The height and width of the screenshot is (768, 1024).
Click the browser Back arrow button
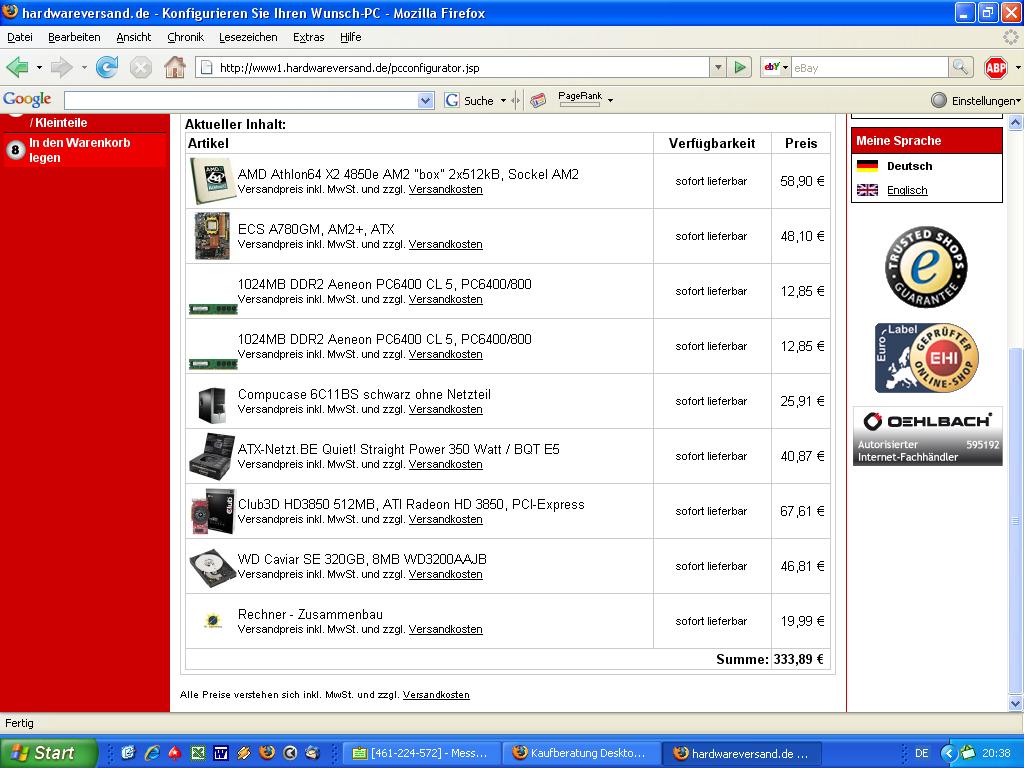[18, 67]
